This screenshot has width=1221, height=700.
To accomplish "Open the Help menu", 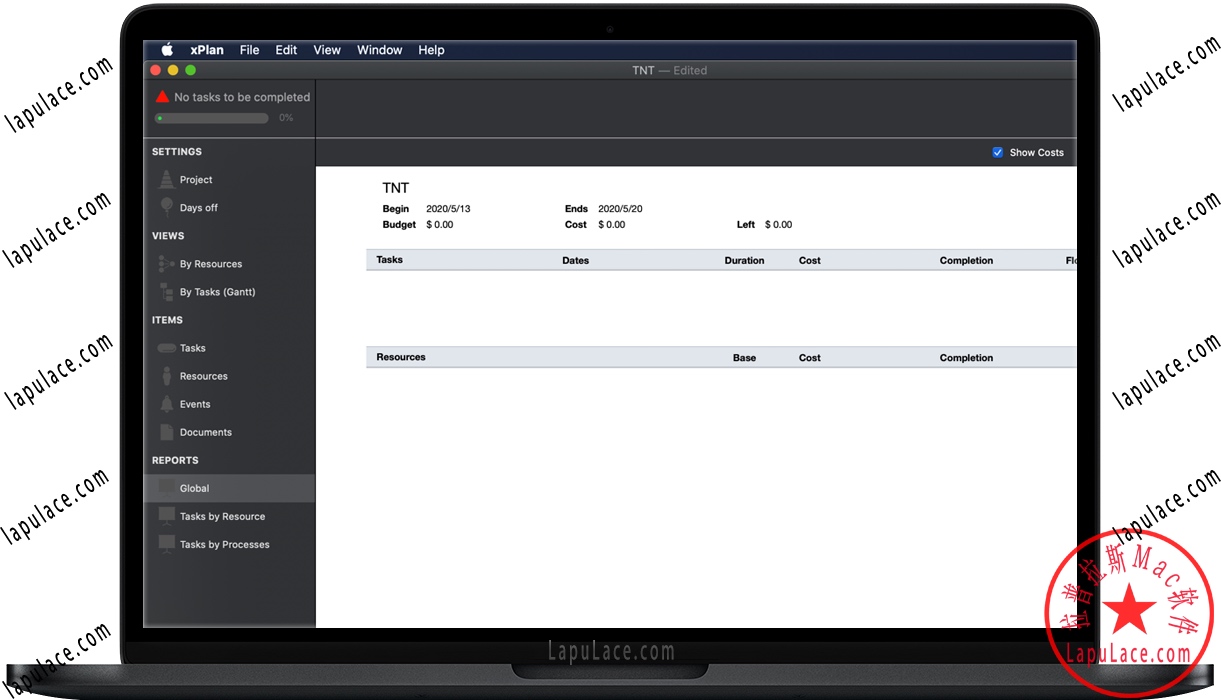I will (431, 50).
